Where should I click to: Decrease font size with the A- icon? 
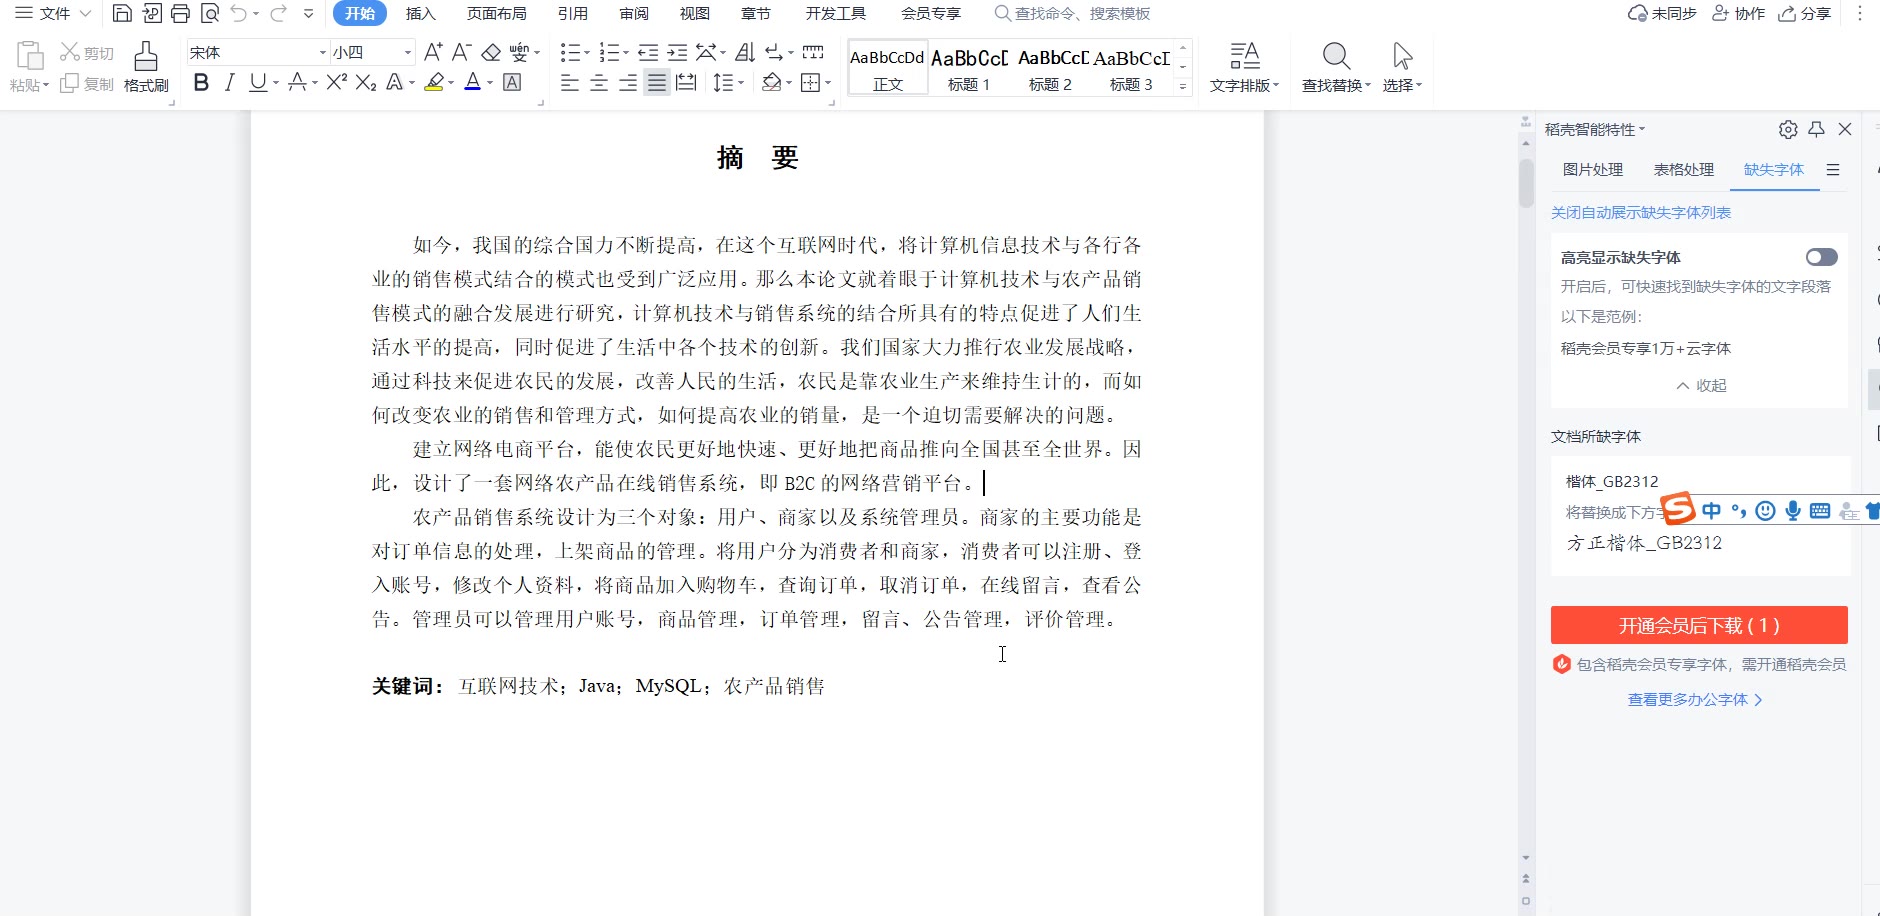click(461, 52)
